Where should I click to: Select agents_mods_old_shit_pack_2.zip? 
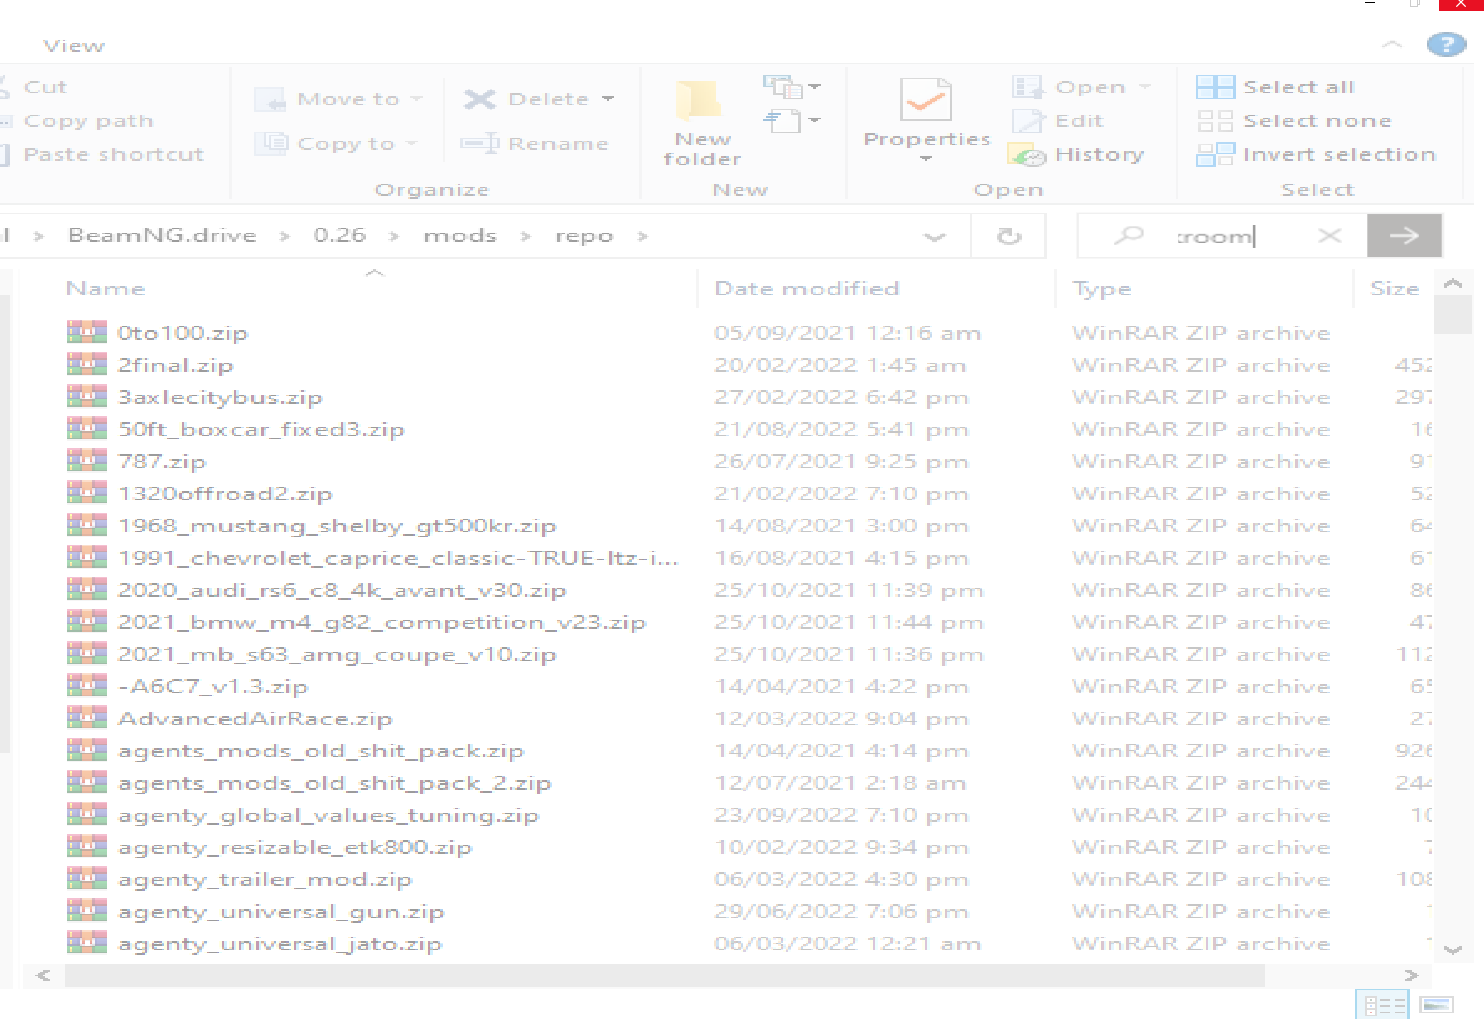335,783
